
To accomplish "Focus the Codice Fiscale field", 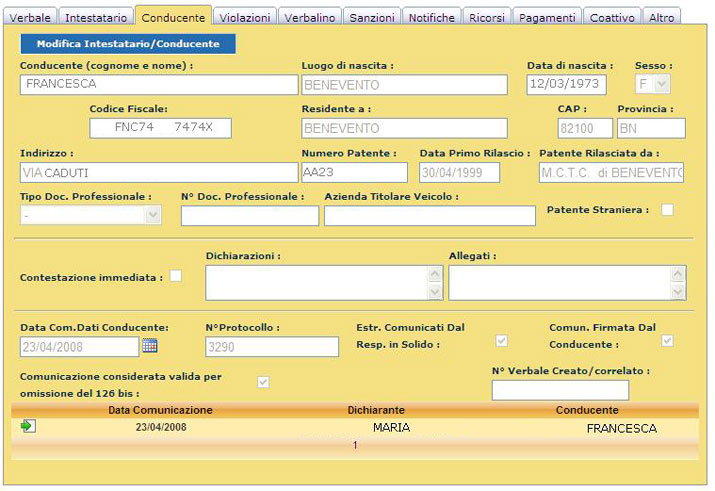I will tap(161, 128).
